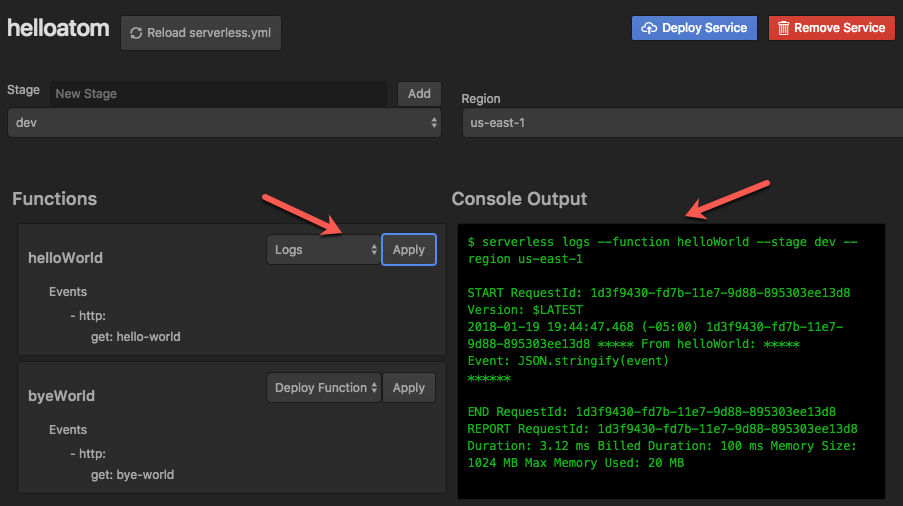The height and width of the screenshot is (506, 903).
Task: Remove the service with the red button
Action: coord(832,28)
